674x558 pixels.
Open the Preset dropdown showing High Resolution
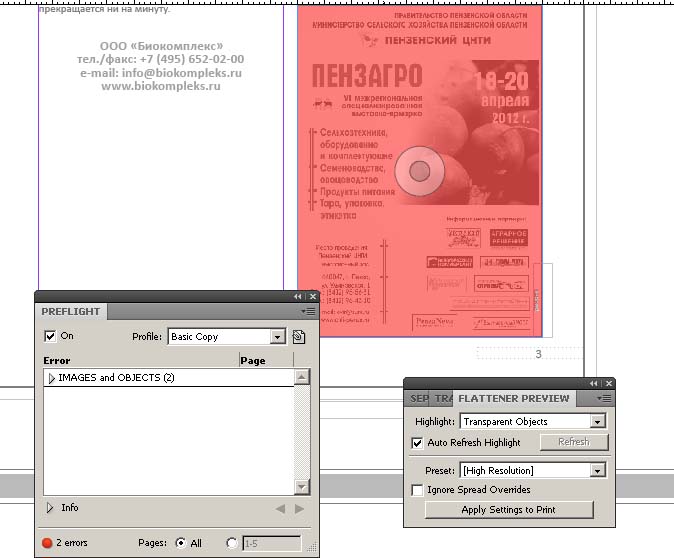tap(597, 471)
